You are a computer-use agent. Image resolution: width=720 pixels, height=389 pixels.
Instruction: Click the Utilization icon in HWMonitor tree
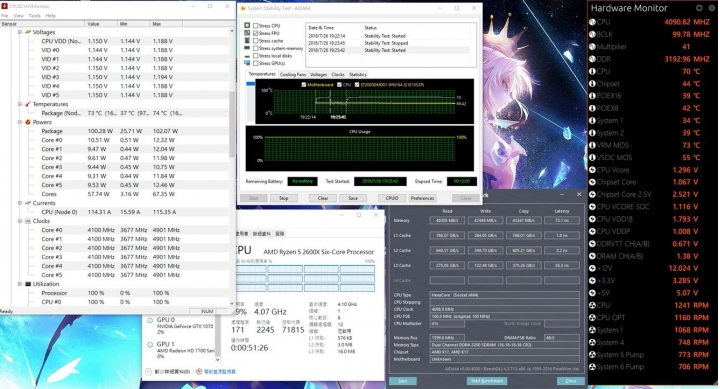point(28,284)
